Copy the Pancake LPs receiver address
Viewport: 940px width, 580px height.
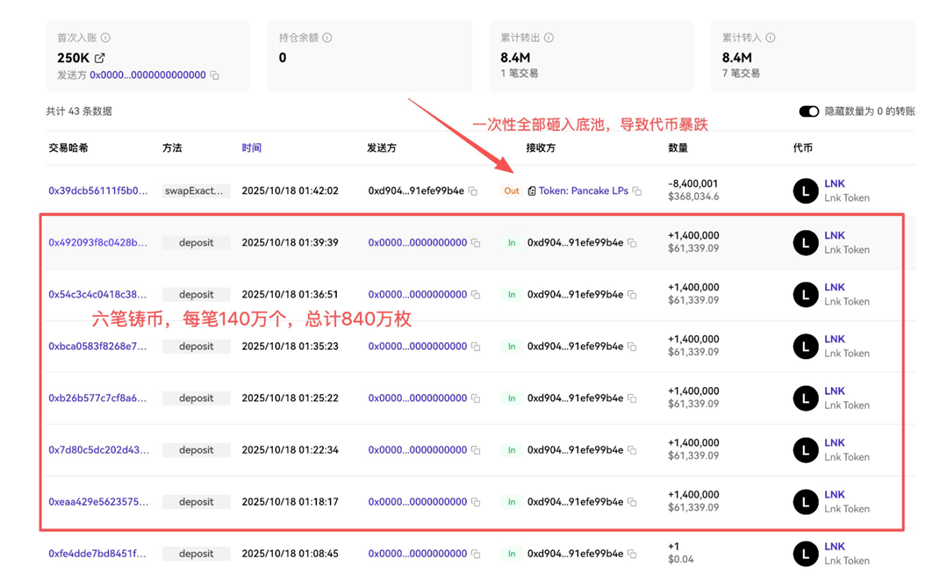pos(637,191)
